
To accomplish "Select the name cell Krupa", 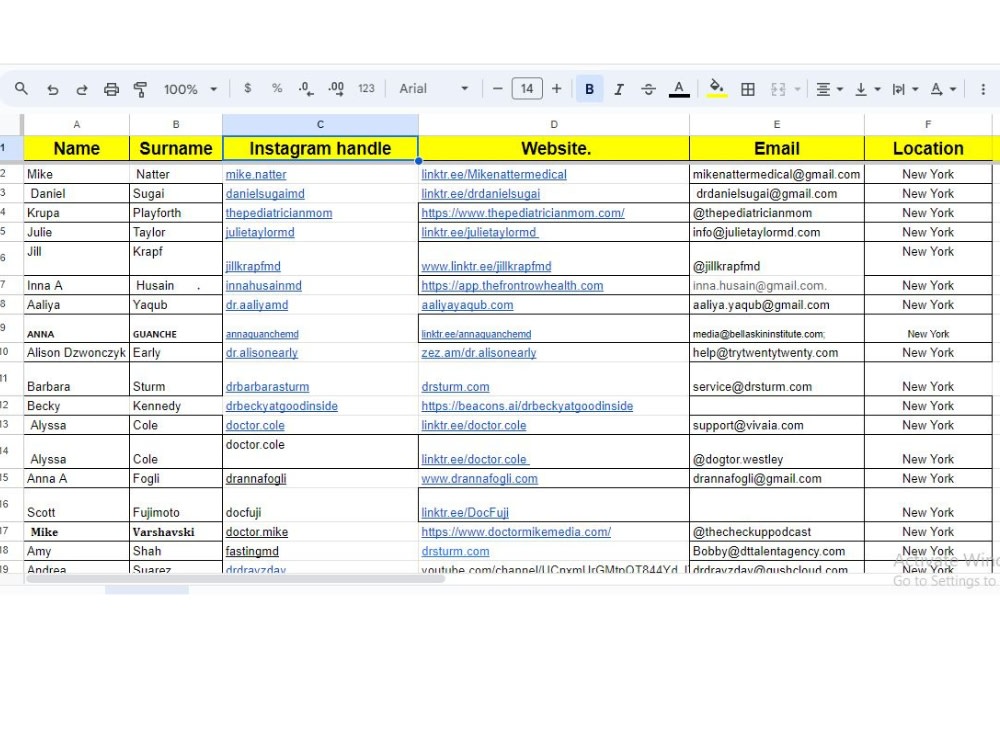I will (77, 213).
